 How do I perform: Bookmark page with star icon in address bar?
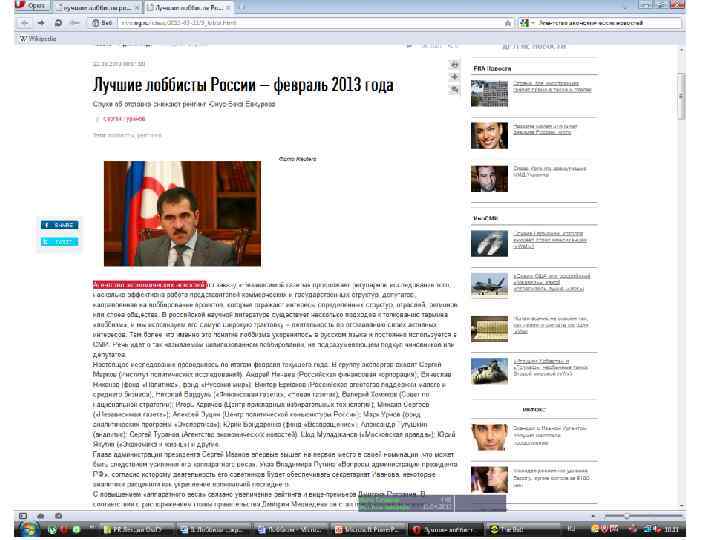coord(507,23)
